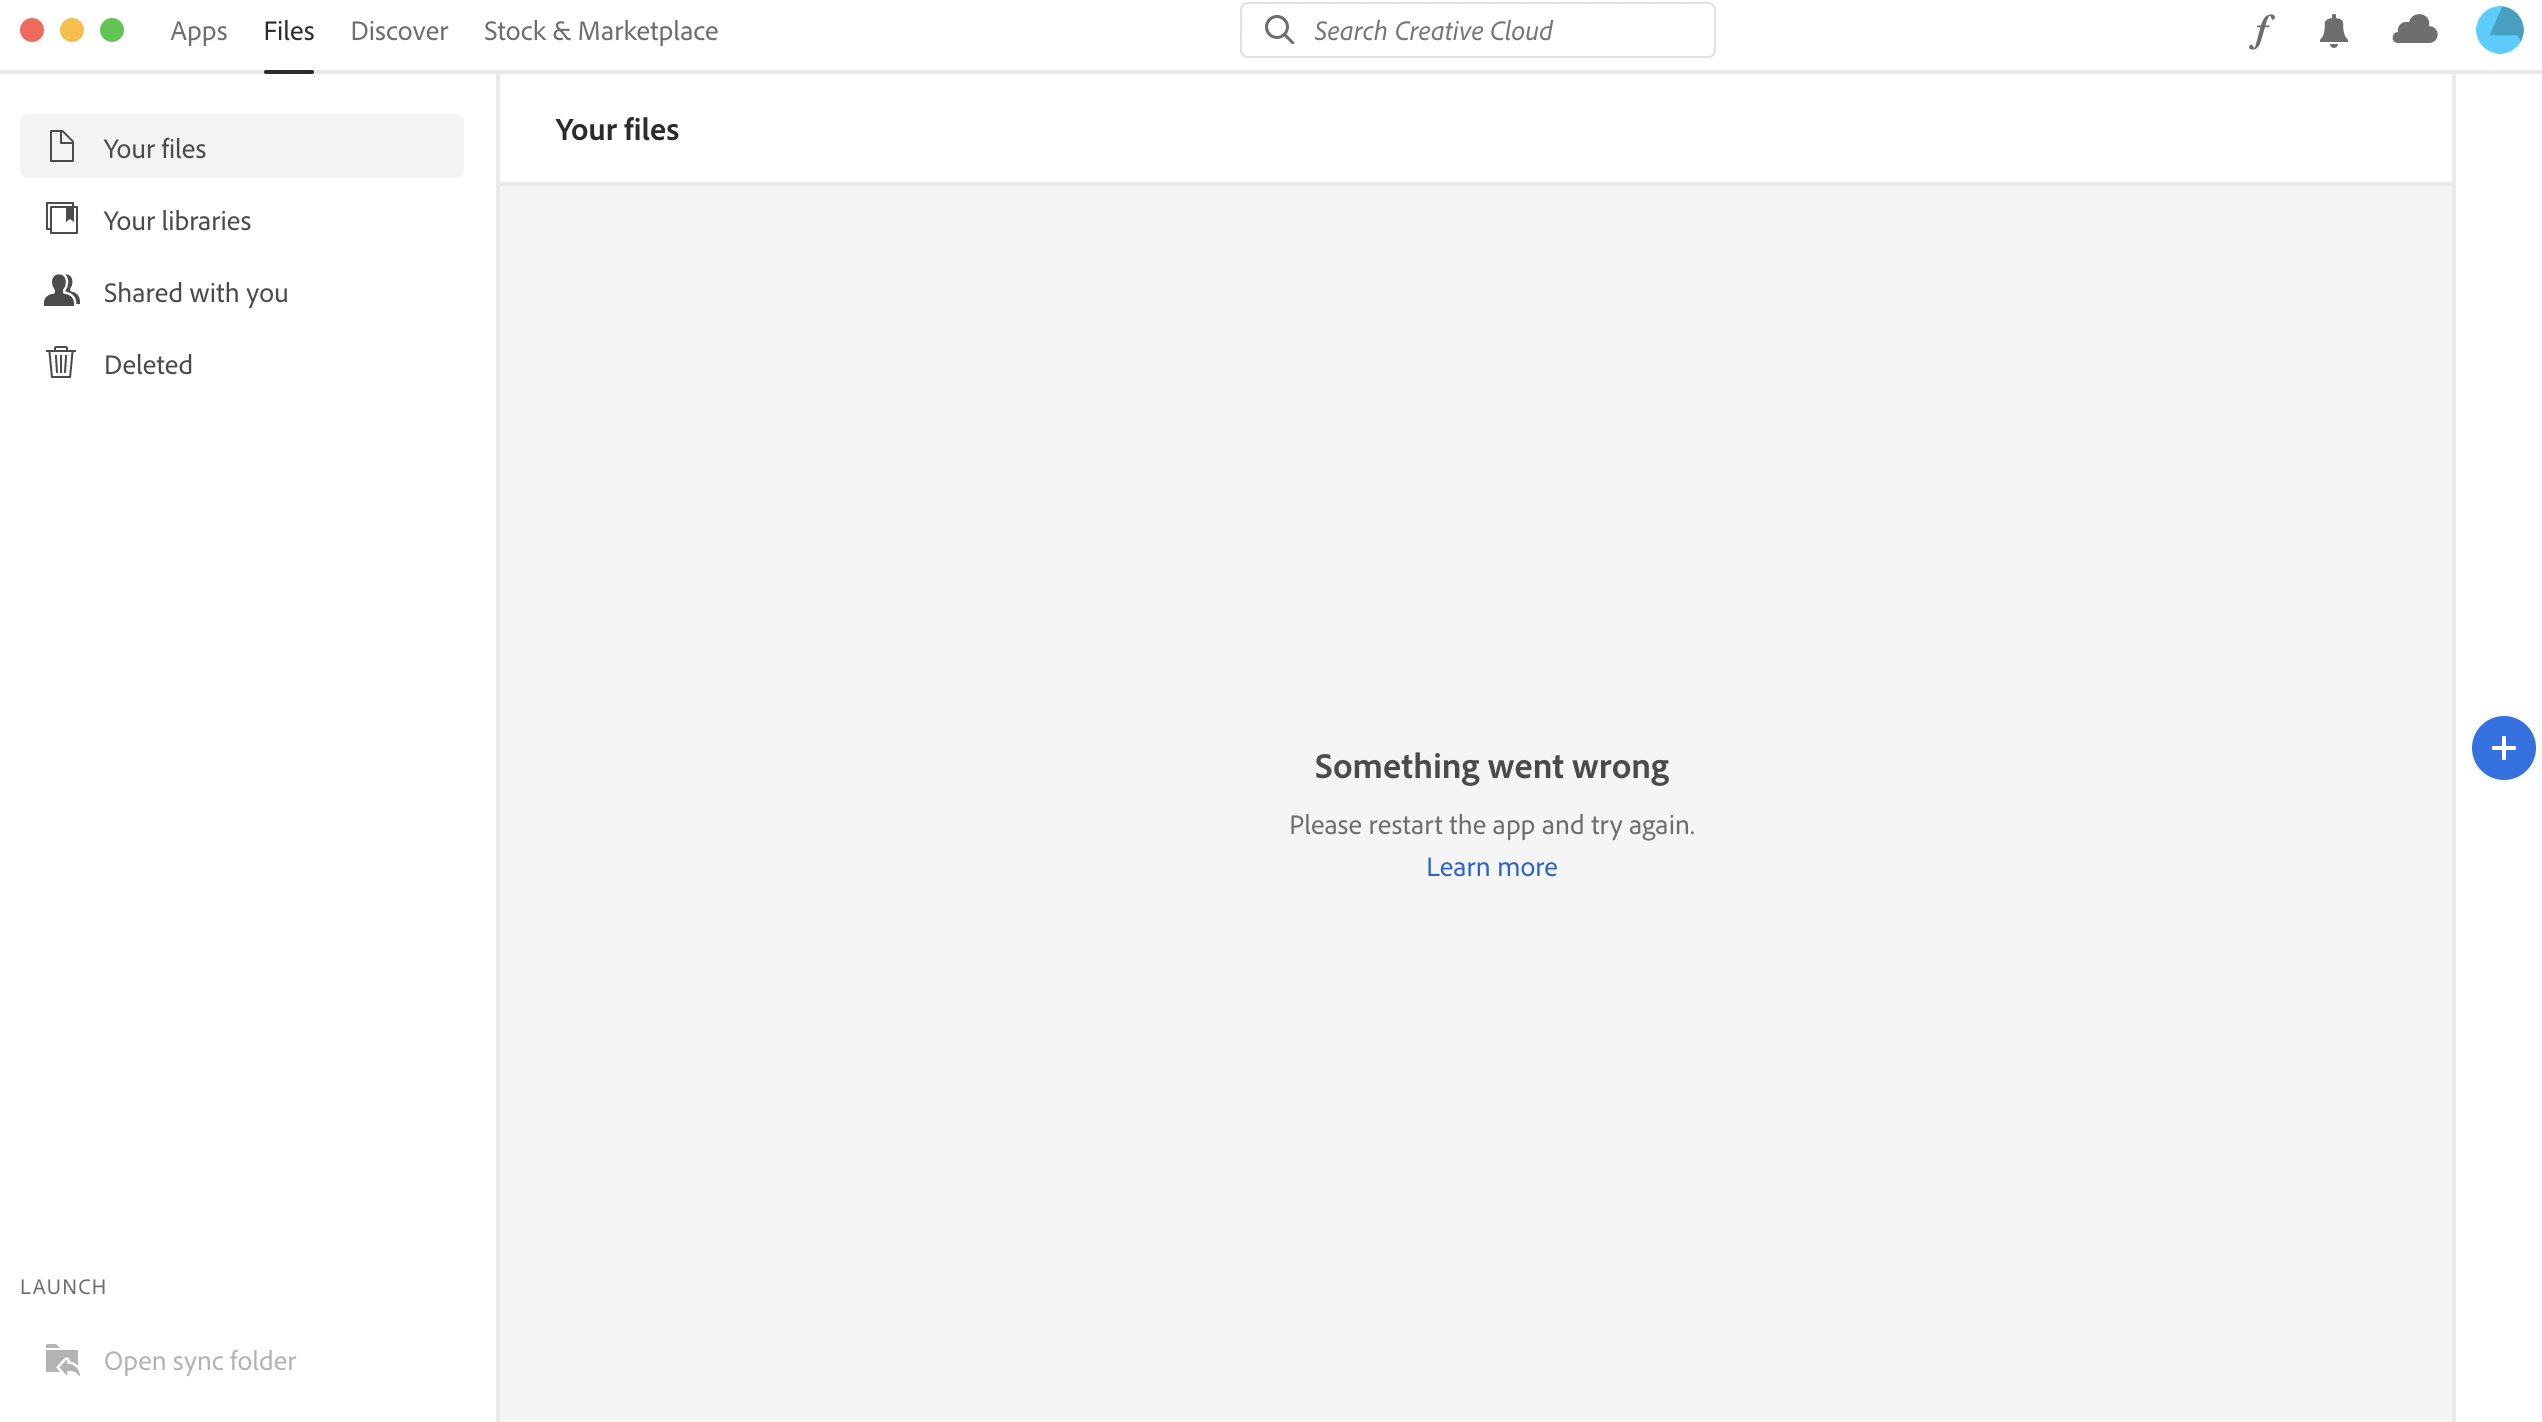Select the Files tab
Image resolution: width=2542 pixels, height=1422 pixels.
pos(289,31)
